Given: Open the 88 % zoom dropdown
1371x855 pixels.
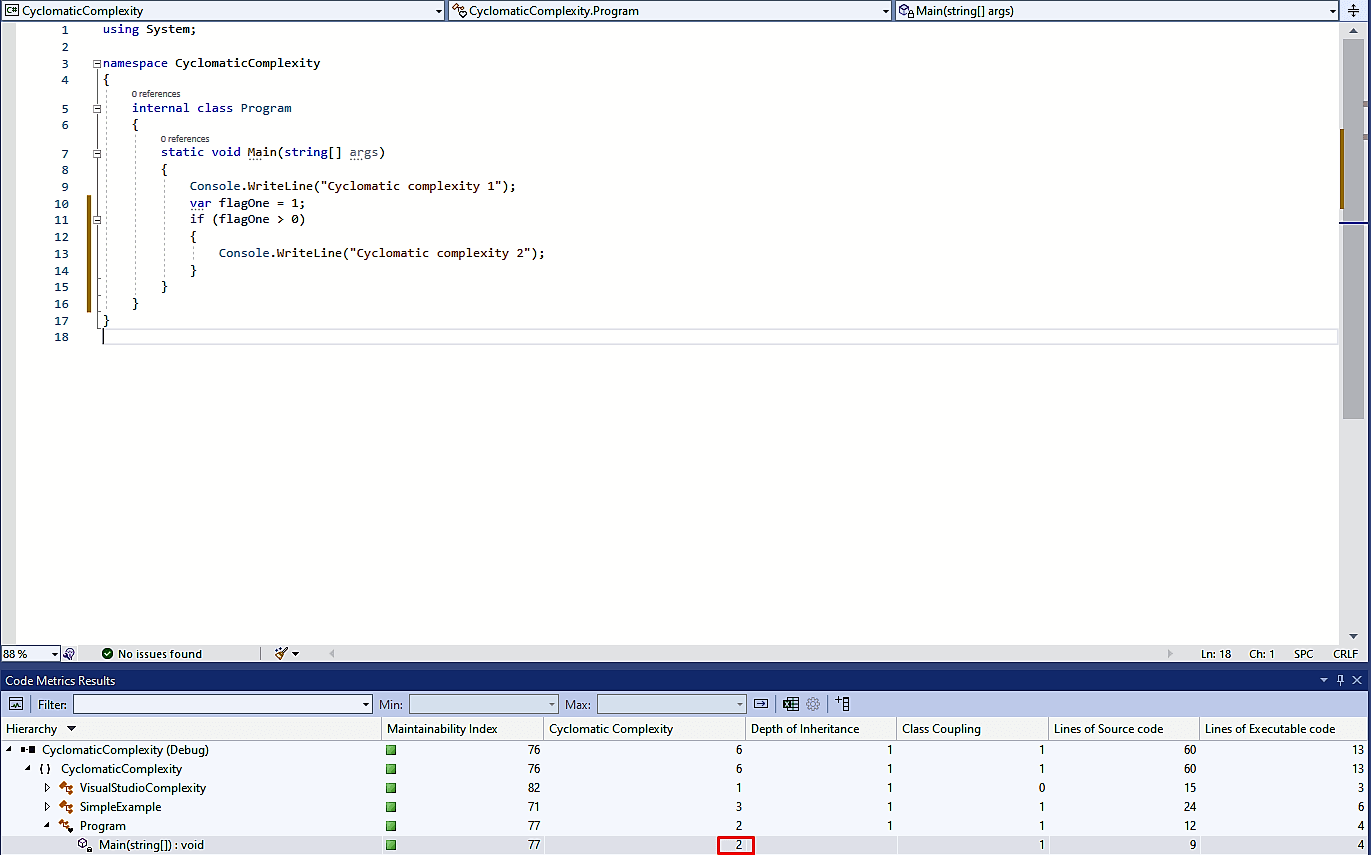Looking at the screenshot, I should tap(54, 654).
